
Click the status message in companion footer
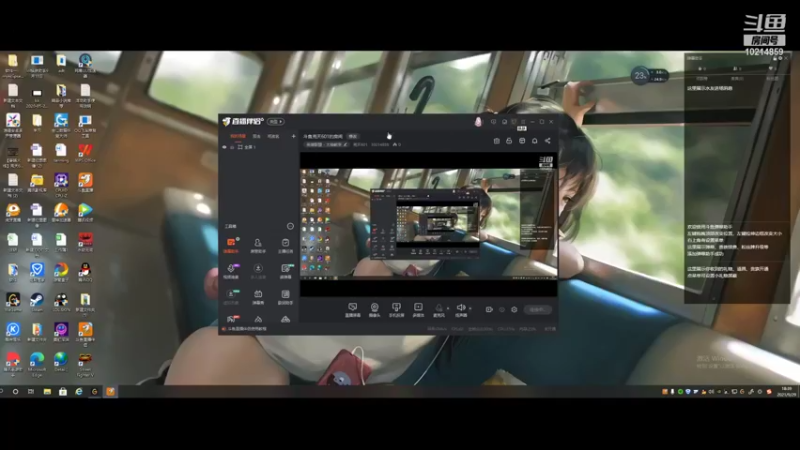[x=247, y=329]
